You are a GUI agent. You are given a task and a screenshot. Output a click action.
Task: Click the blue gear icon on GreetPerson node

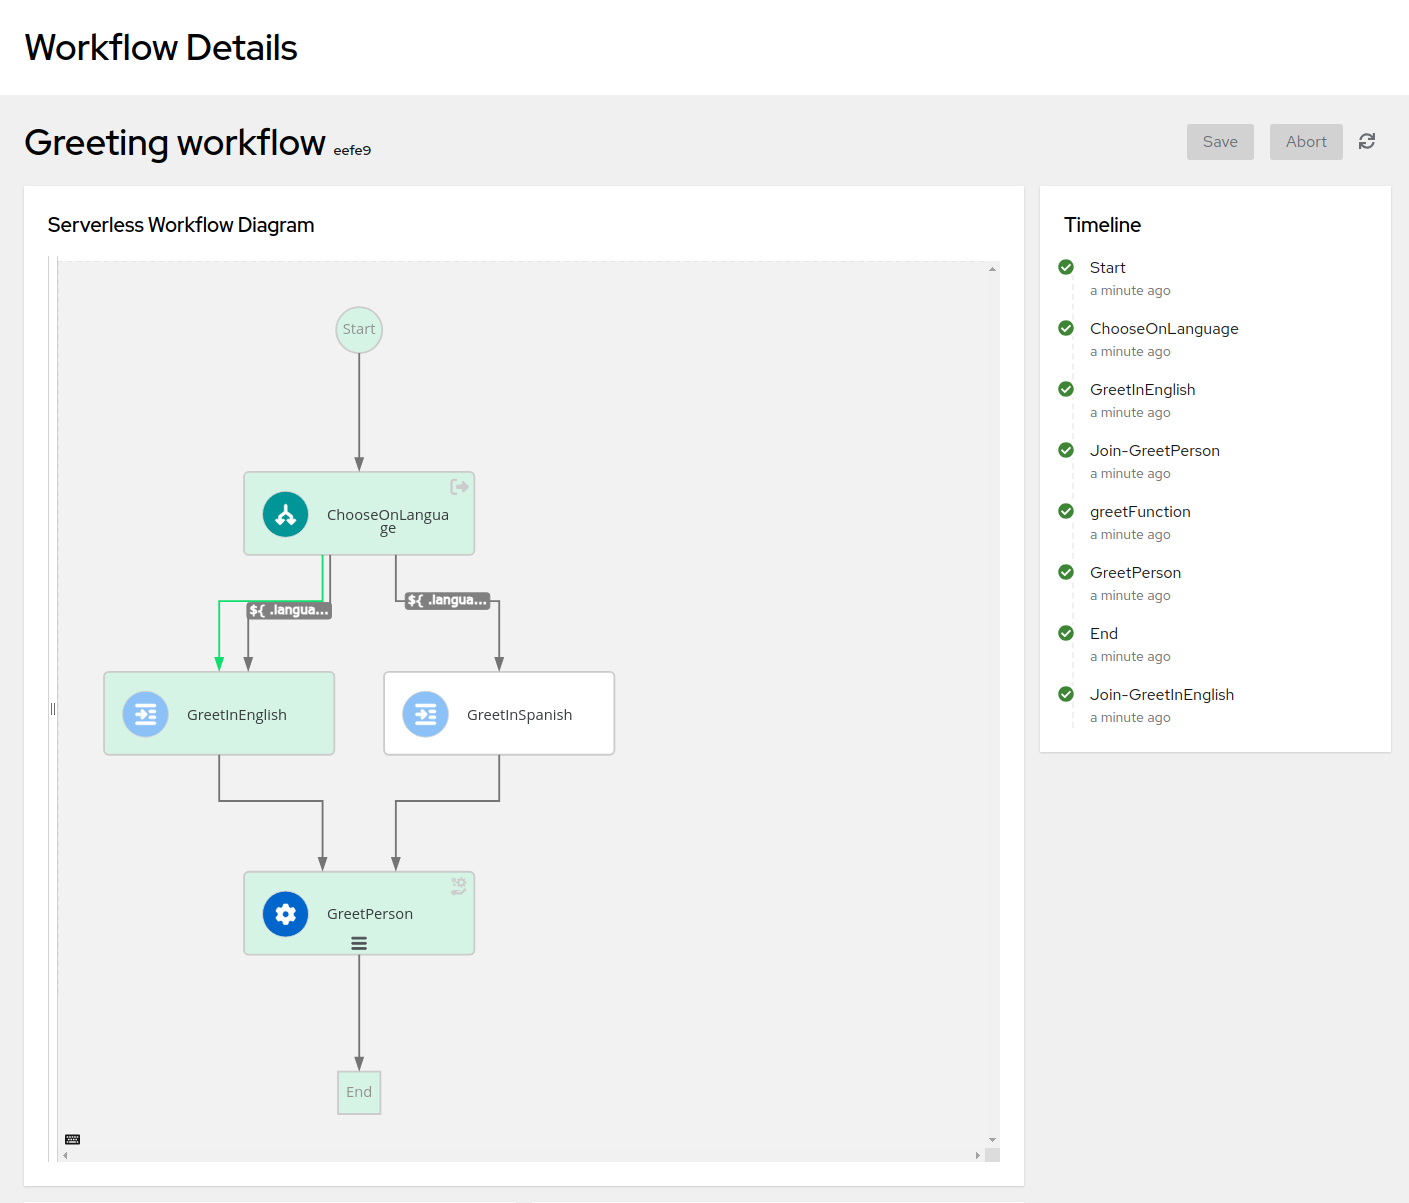[286, 913]
